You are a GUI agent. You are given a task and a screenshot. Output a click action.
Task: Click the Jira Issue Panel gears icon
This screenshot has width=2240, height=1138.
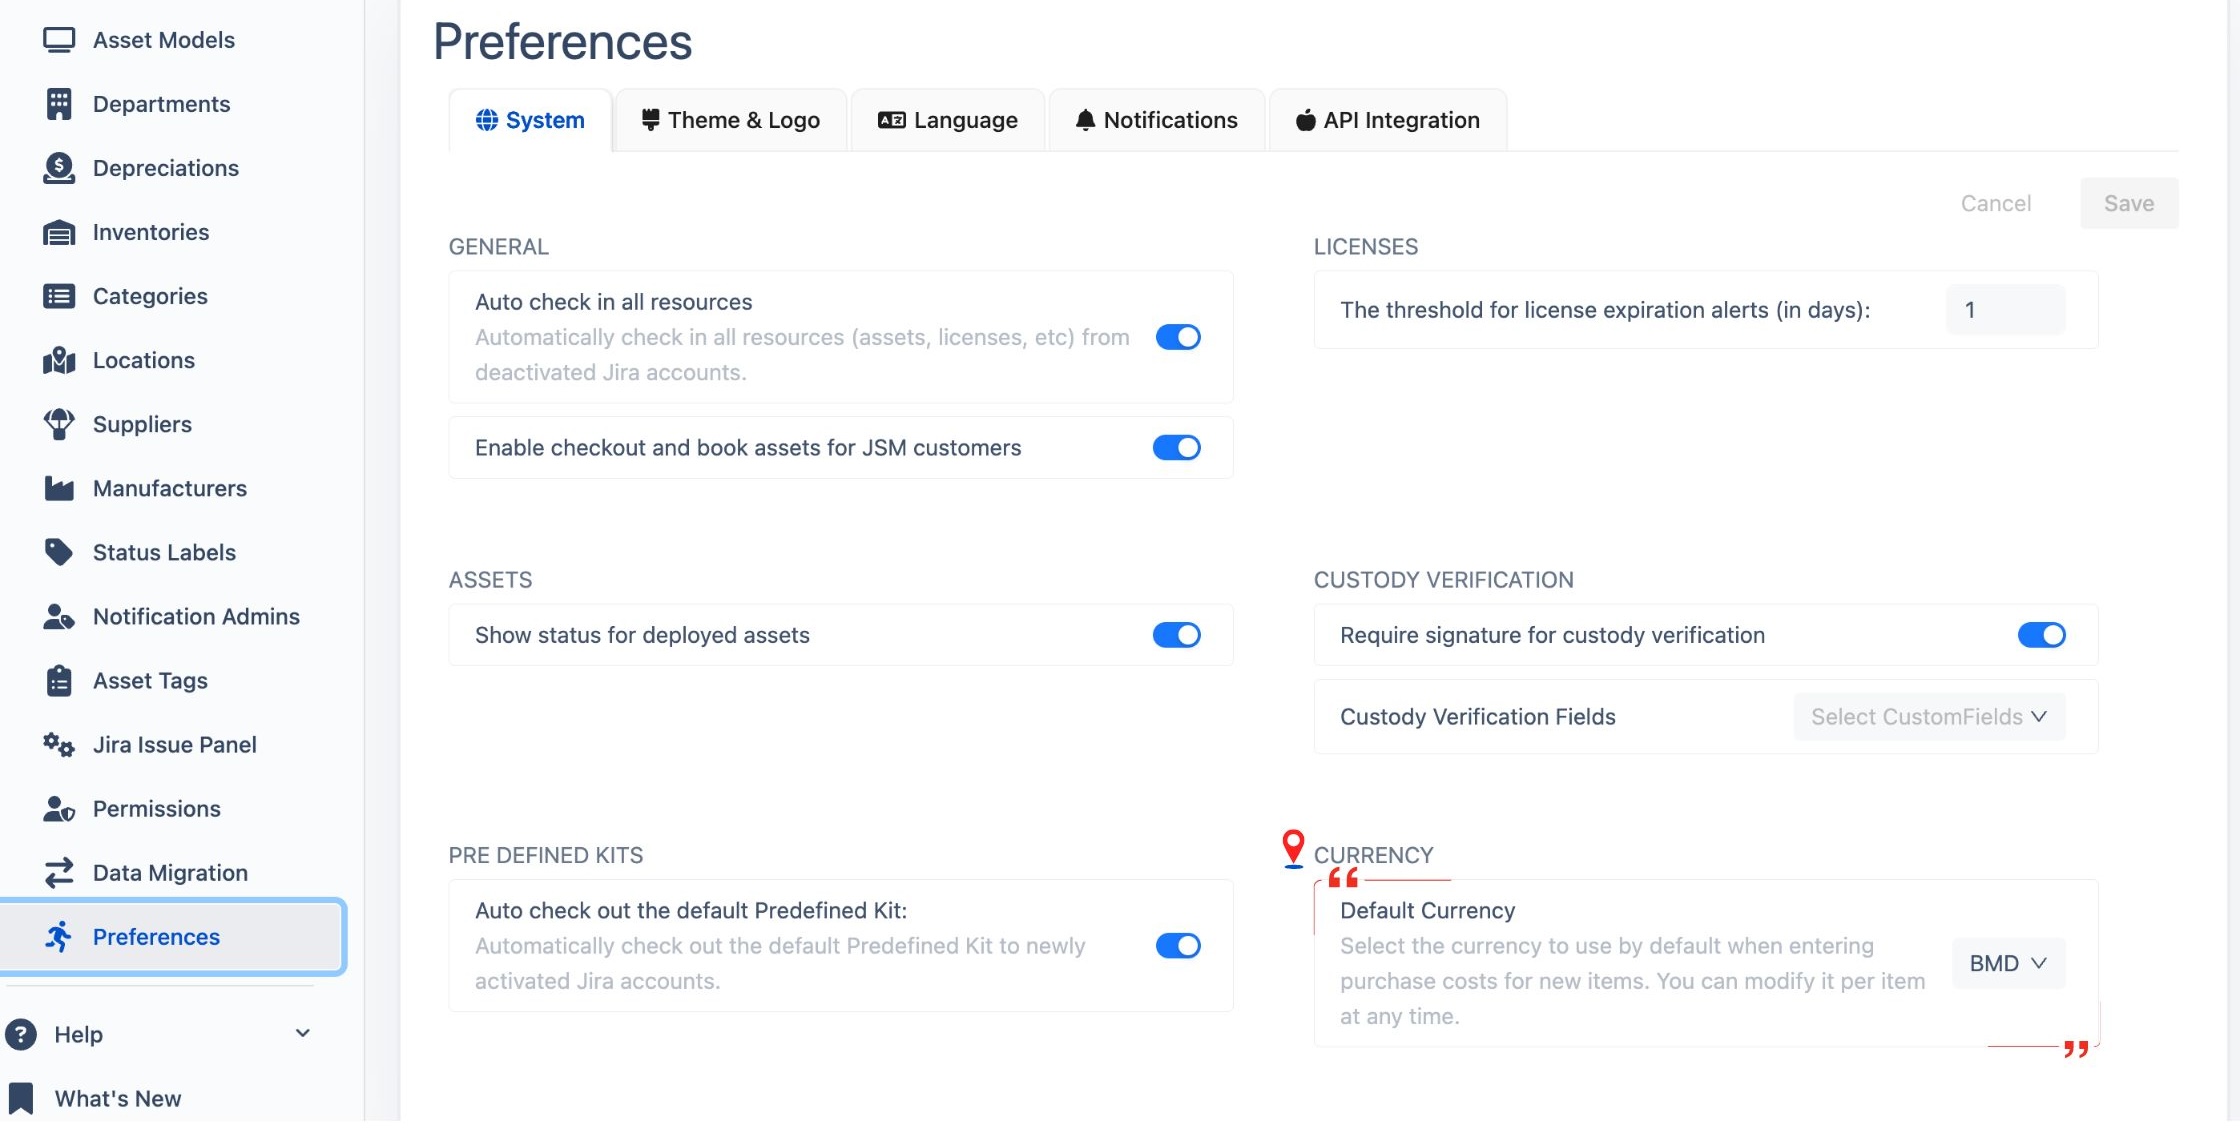pos(59,745)
